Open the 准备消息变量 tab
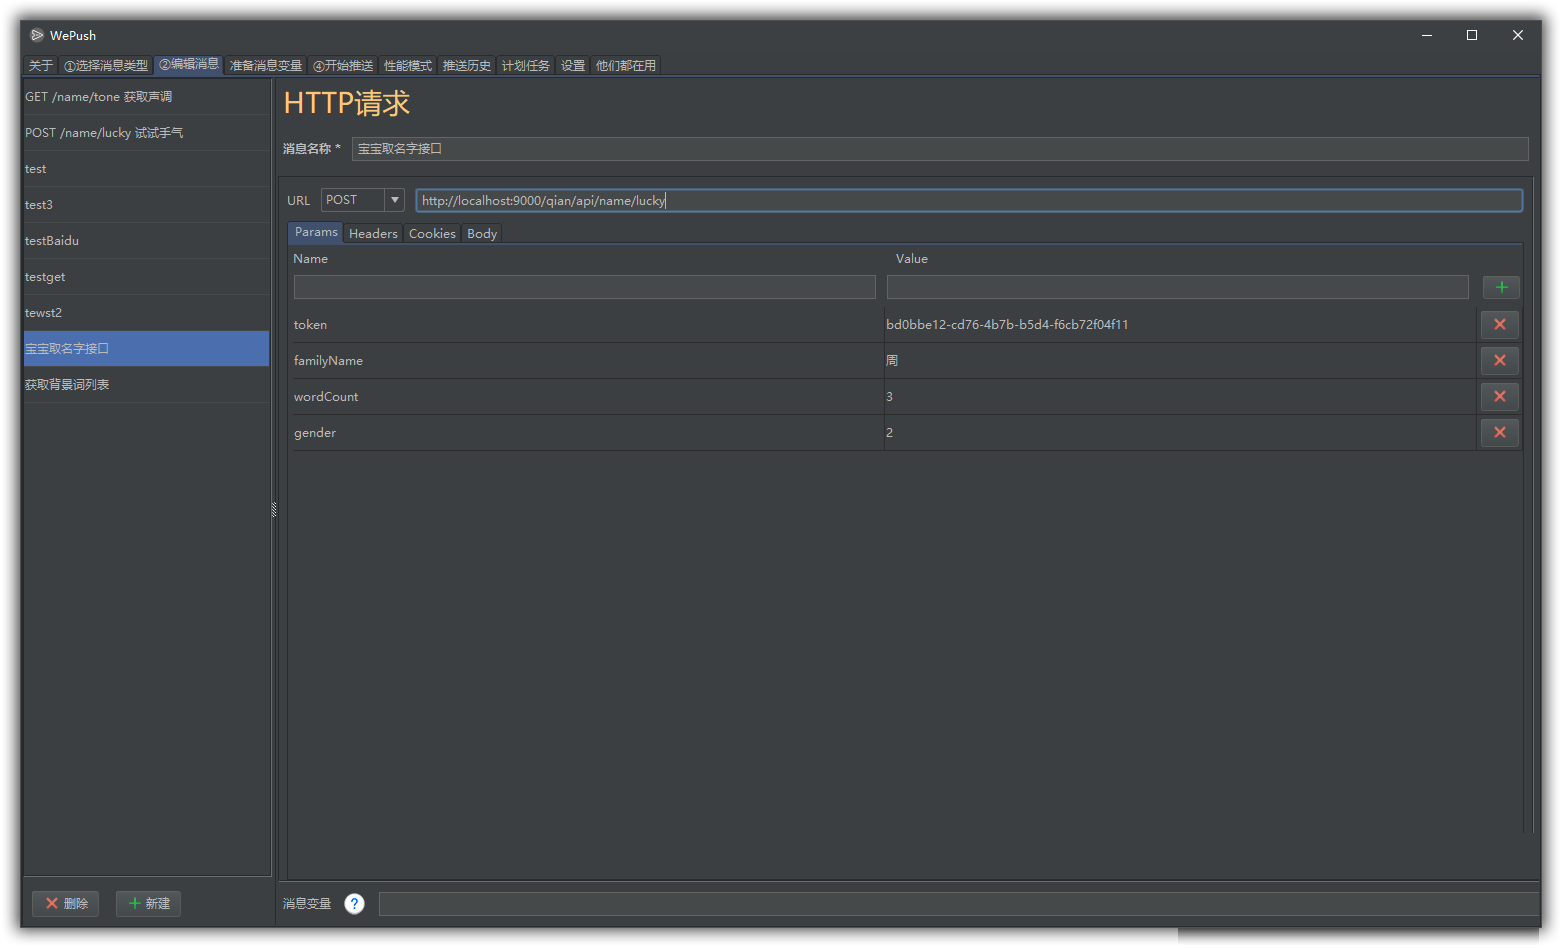Viewport: 1562px width, 948px height. point(266,66)
